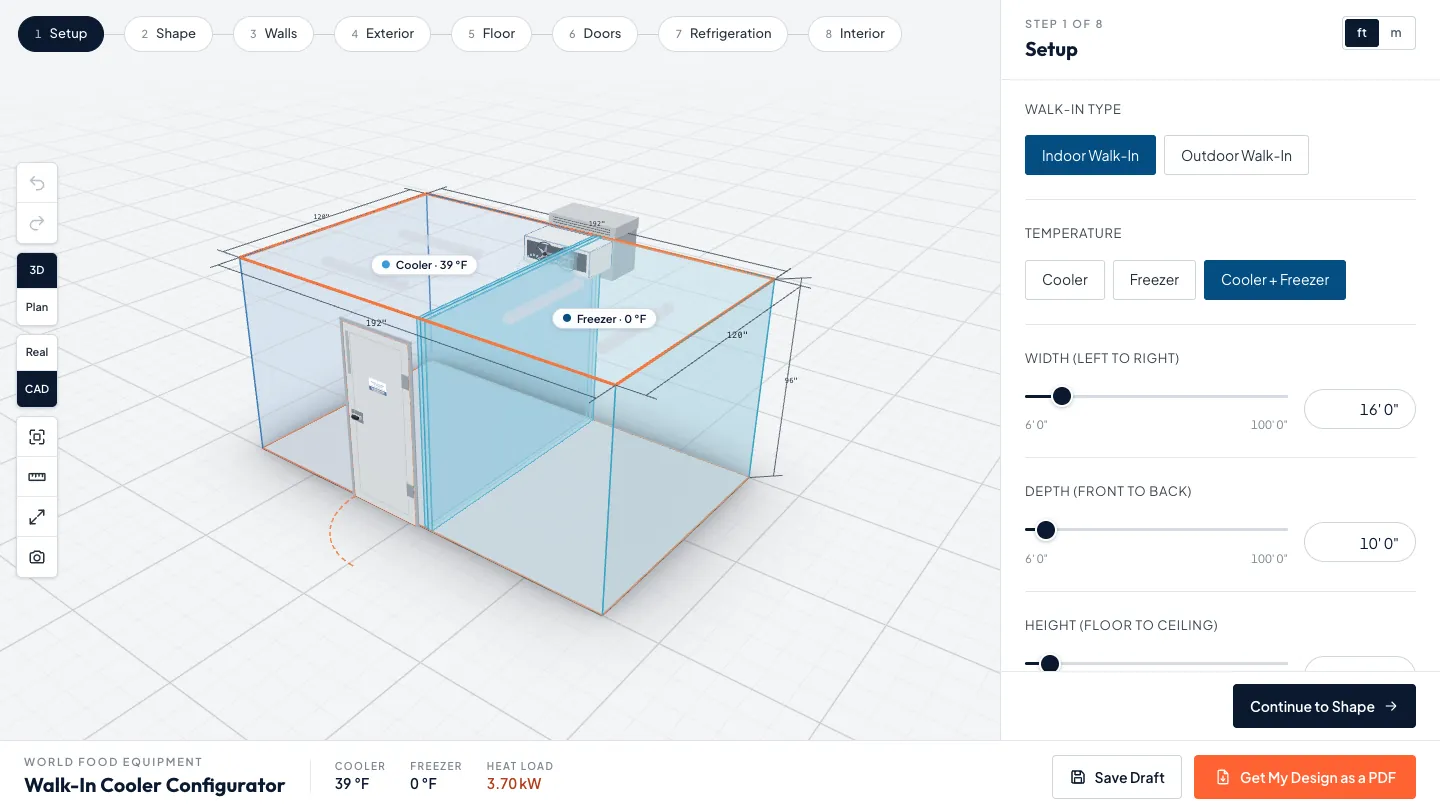
Task: Go to step 7 Refrigeration
Action: pyautogui.click(x=723, y=33)
